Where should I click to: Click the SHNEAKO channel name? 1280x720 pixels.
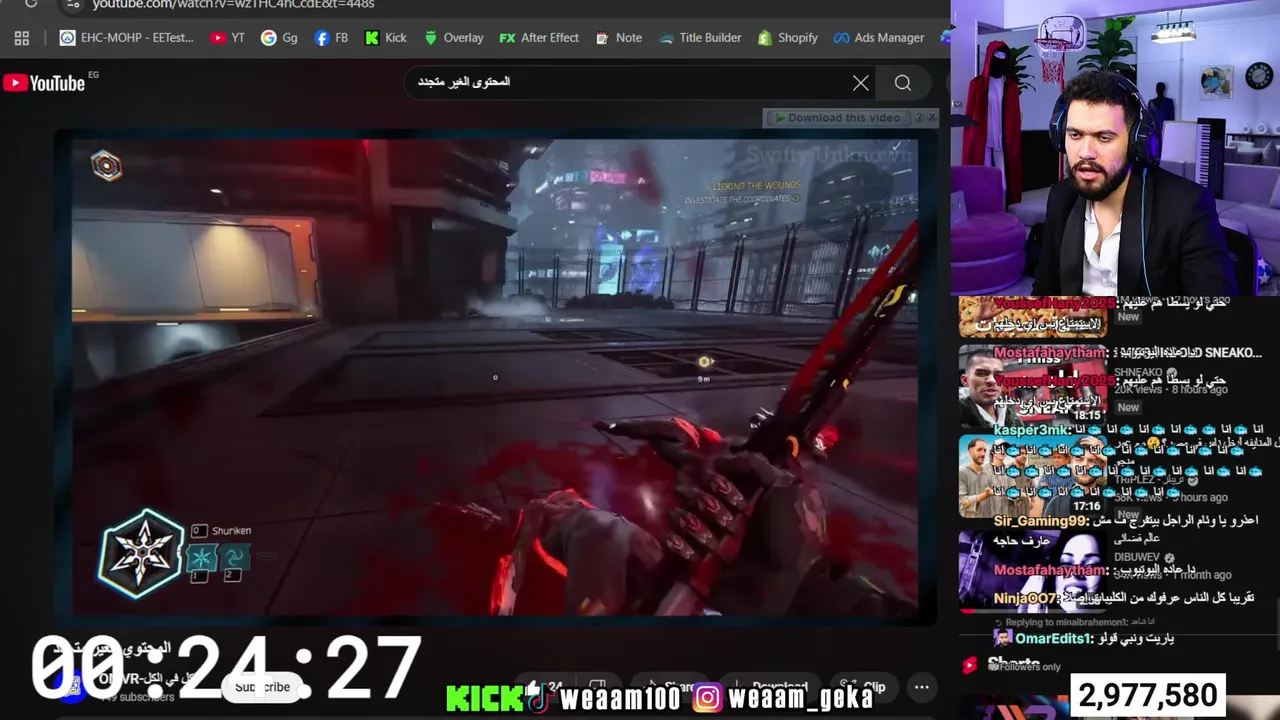[1138, 372]
